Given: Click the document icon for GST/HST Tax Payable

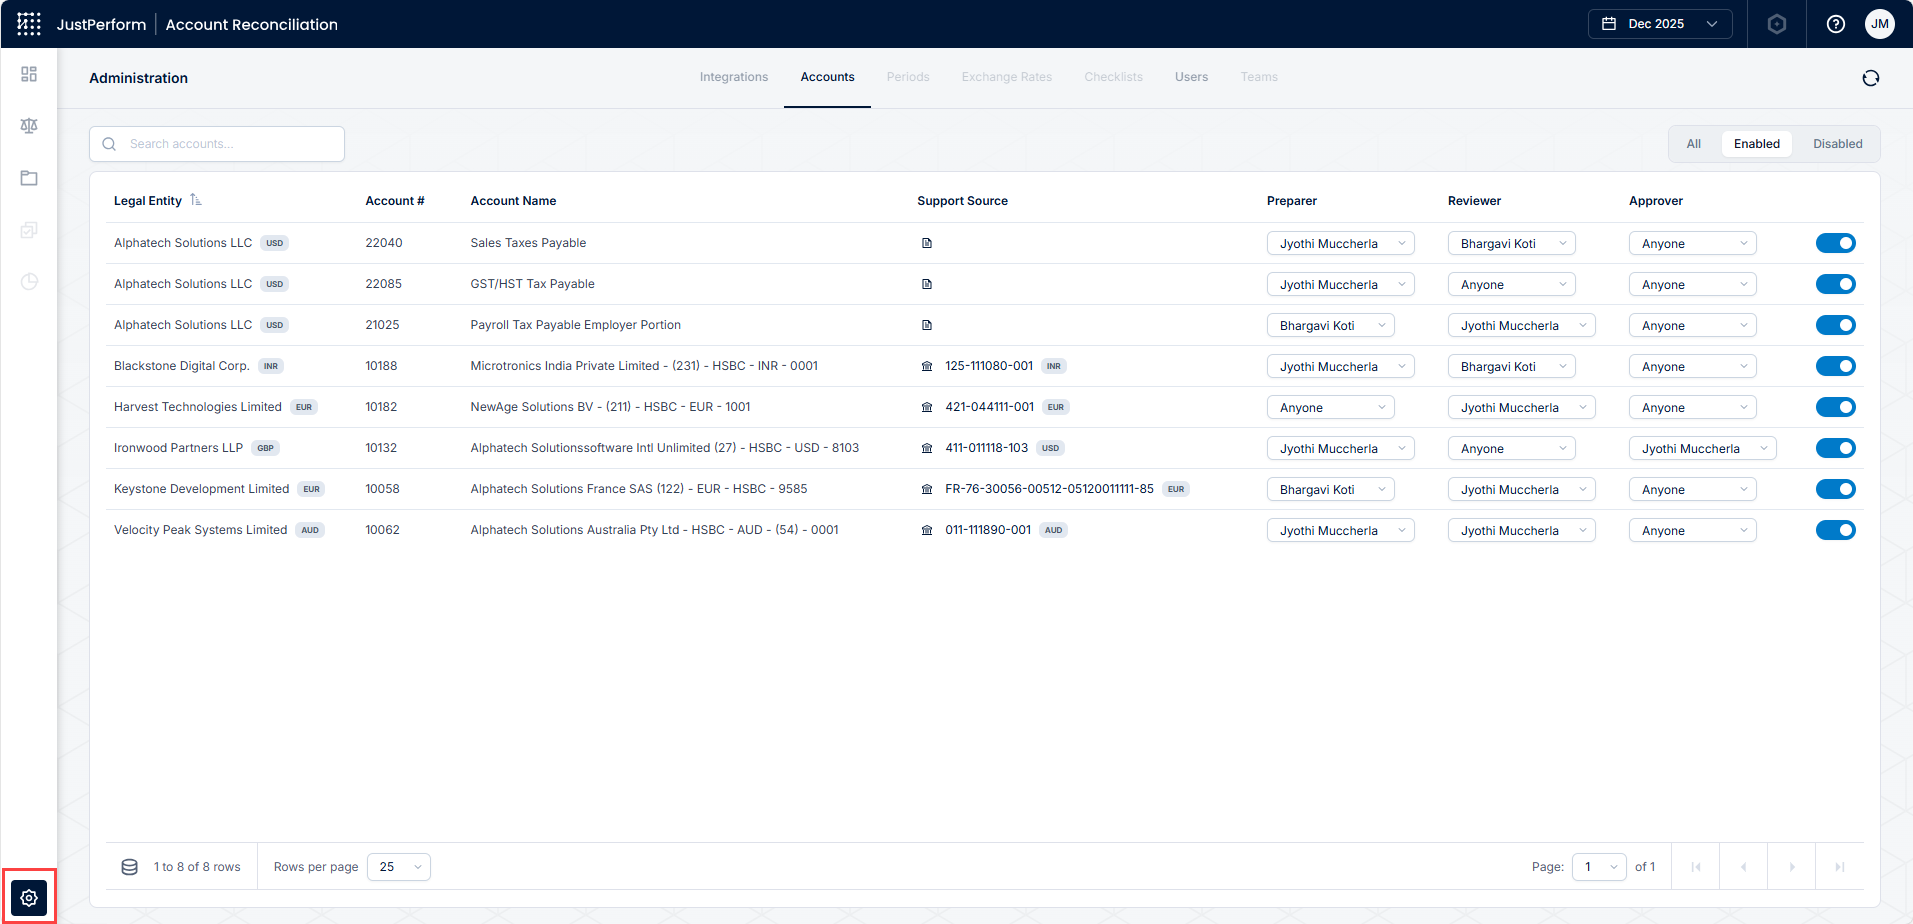Looking at the screenshot, I should click(927, 284).
